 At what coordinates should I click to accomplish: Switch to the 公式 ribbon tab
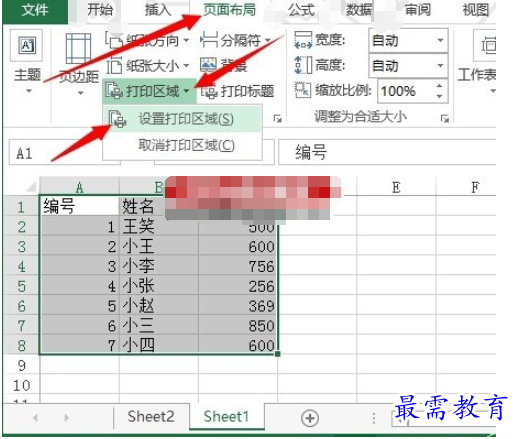301,10
